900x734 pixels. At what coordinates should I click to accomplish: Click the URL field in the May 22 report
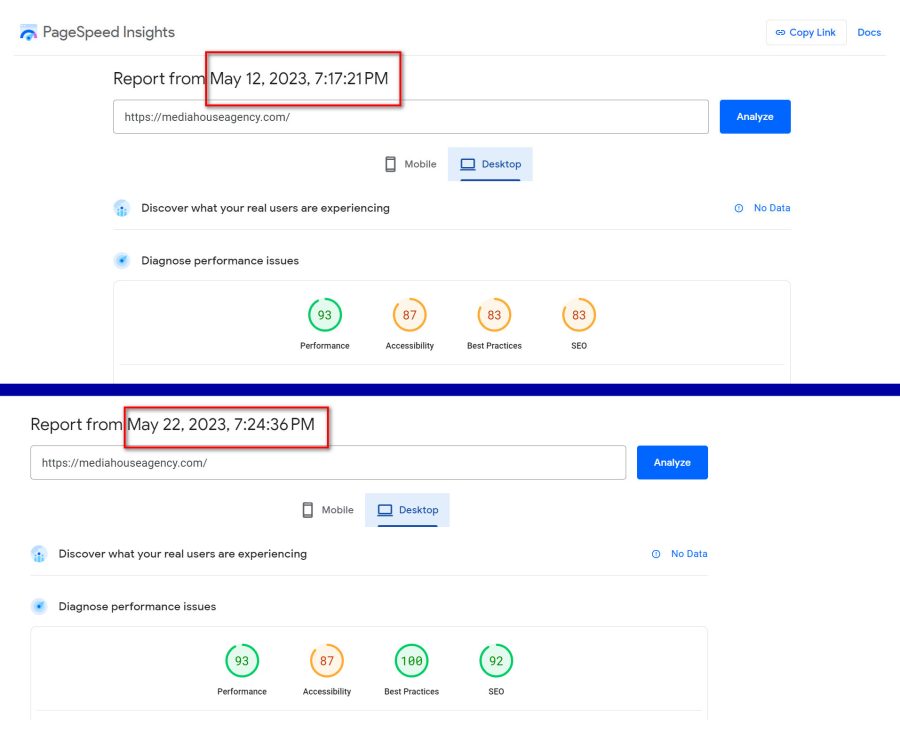pos(328,463)
